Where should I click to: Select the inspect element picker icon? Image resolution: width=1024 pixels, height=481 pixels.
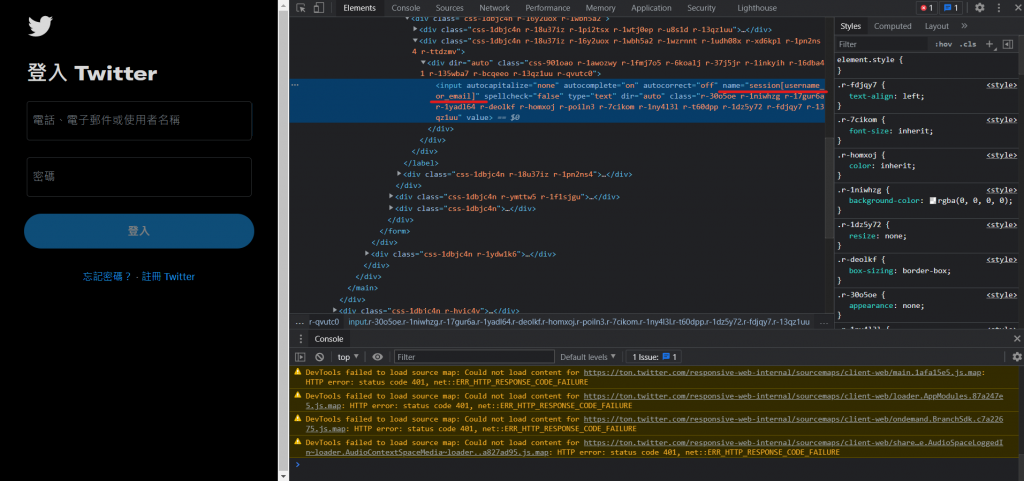click(301, 8)
